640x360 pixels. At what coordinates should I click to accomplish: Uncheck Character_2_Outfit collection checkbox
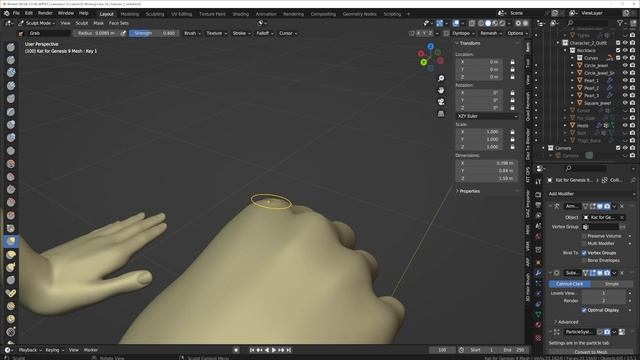pos(618,43)
